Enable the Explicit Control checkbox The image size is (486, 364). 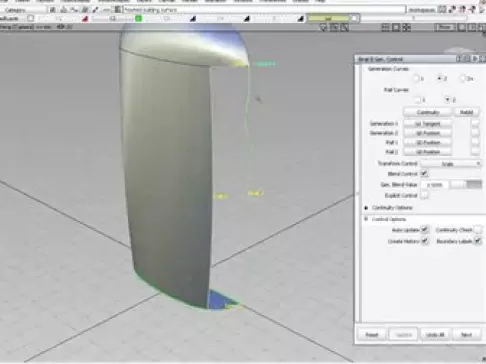click(x=424, y=195)
